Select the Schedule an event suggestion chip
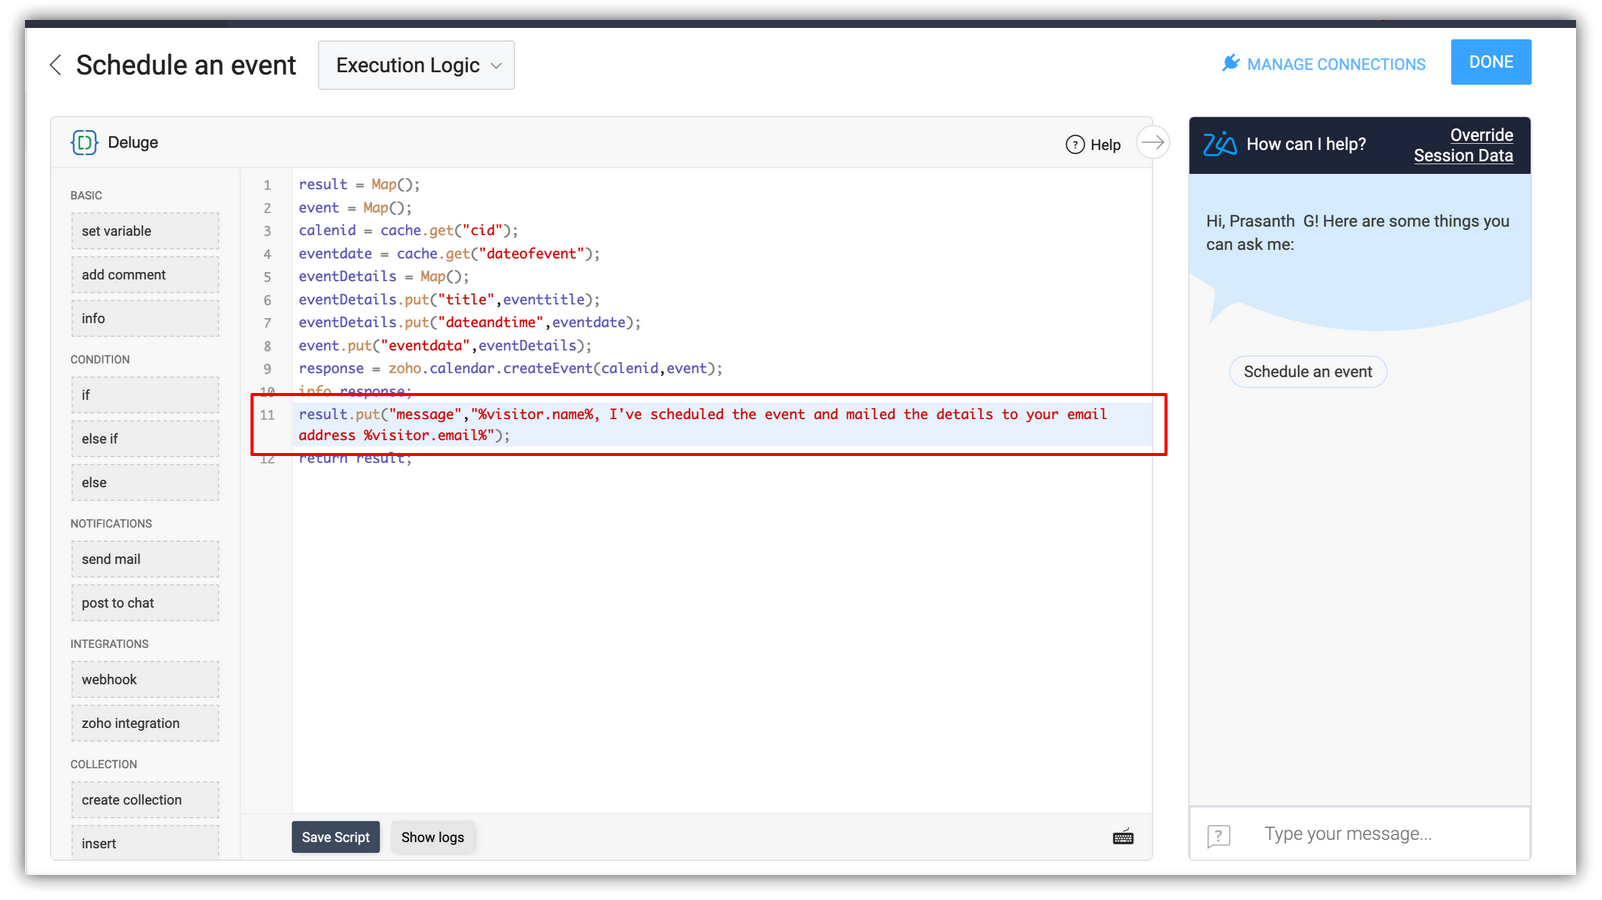 pos(1308,372)
